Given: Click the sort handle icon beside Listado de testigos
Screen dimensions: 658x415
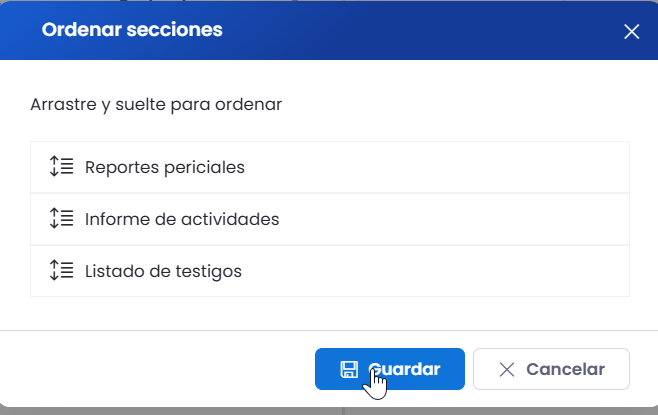Looking at the screenshot, I should pos(61,270).
